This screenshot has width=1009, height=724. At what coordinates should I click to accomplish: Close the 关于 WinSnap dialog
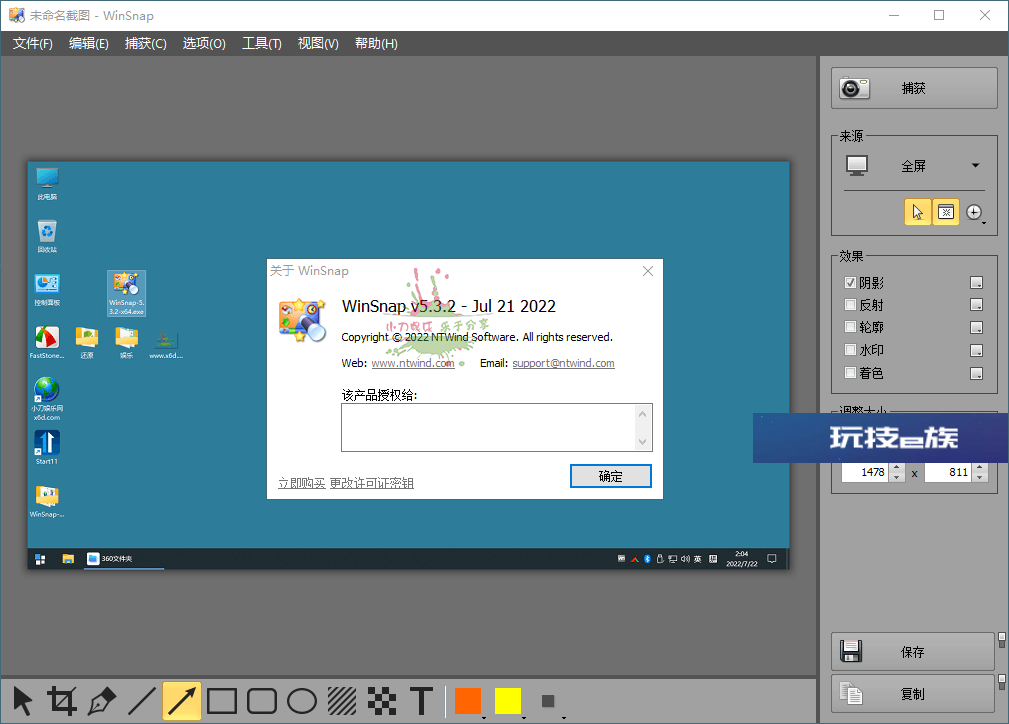(648, 271)
